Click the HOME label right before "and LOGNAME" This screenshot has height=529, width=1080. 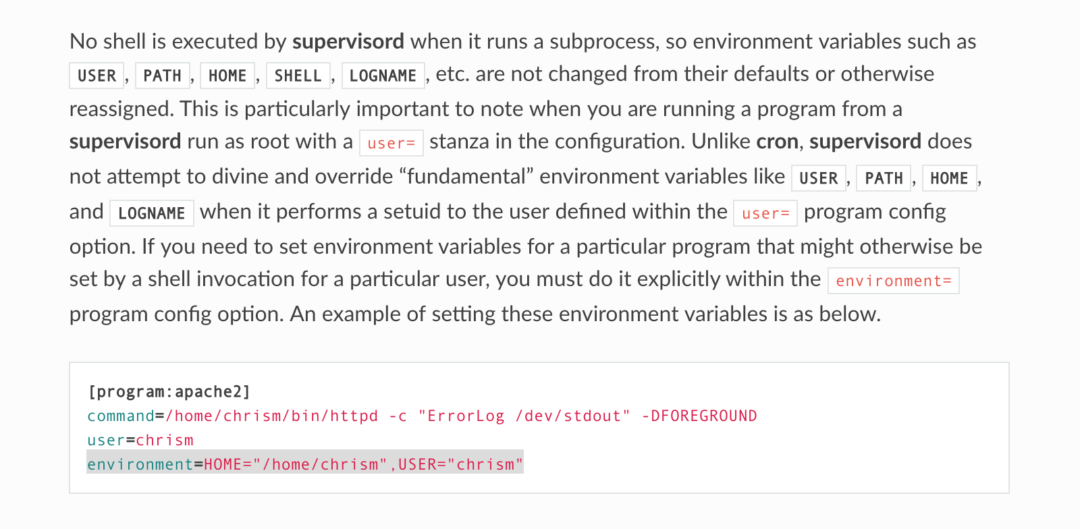tap(949, 178)
